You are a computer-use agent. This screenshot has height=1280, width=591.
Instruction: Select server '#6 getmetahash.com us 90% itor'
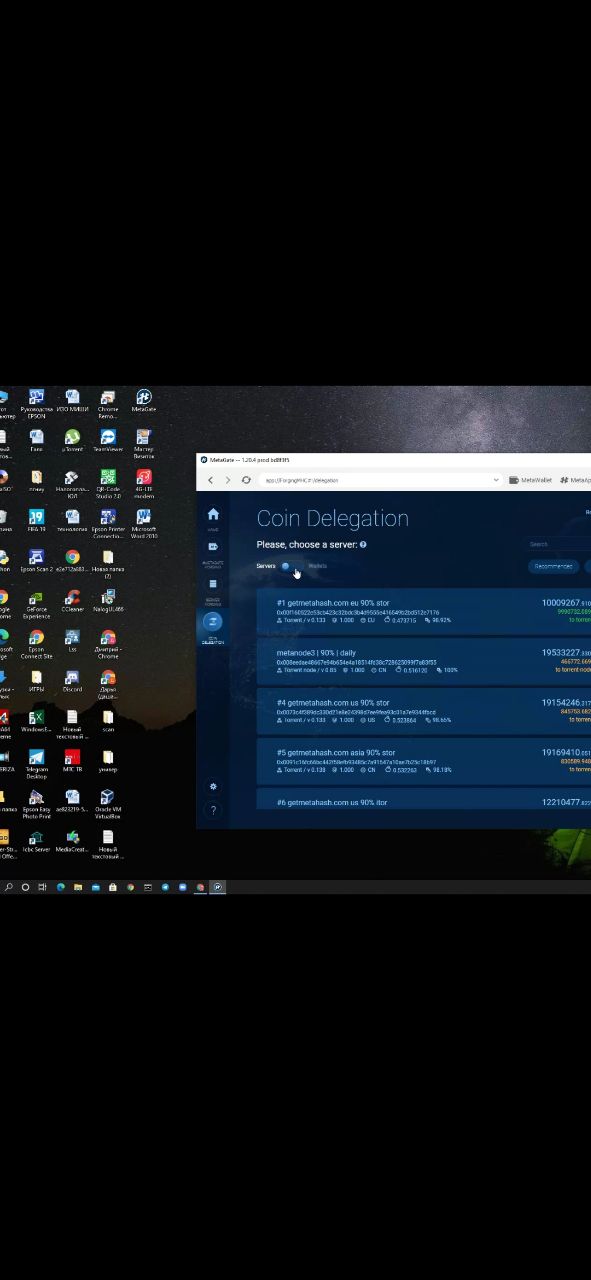click(x=424, y=800)
